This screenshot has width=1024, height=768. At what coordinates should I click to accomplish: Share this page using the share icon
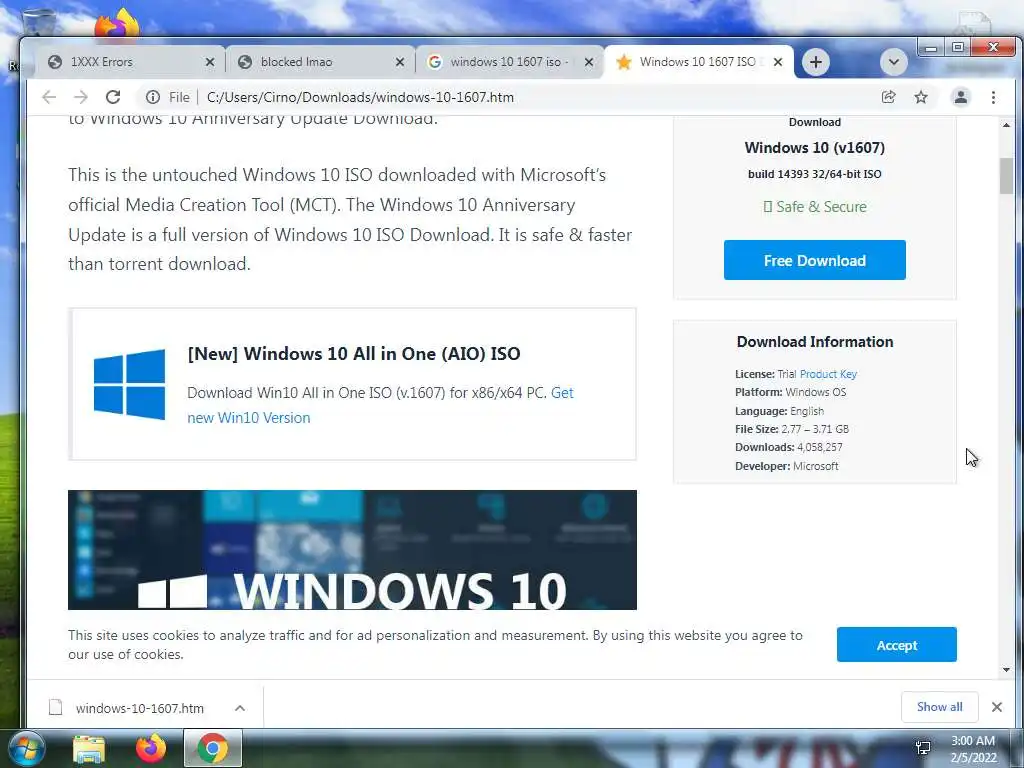pyautogui.click(x=888, y=97)
